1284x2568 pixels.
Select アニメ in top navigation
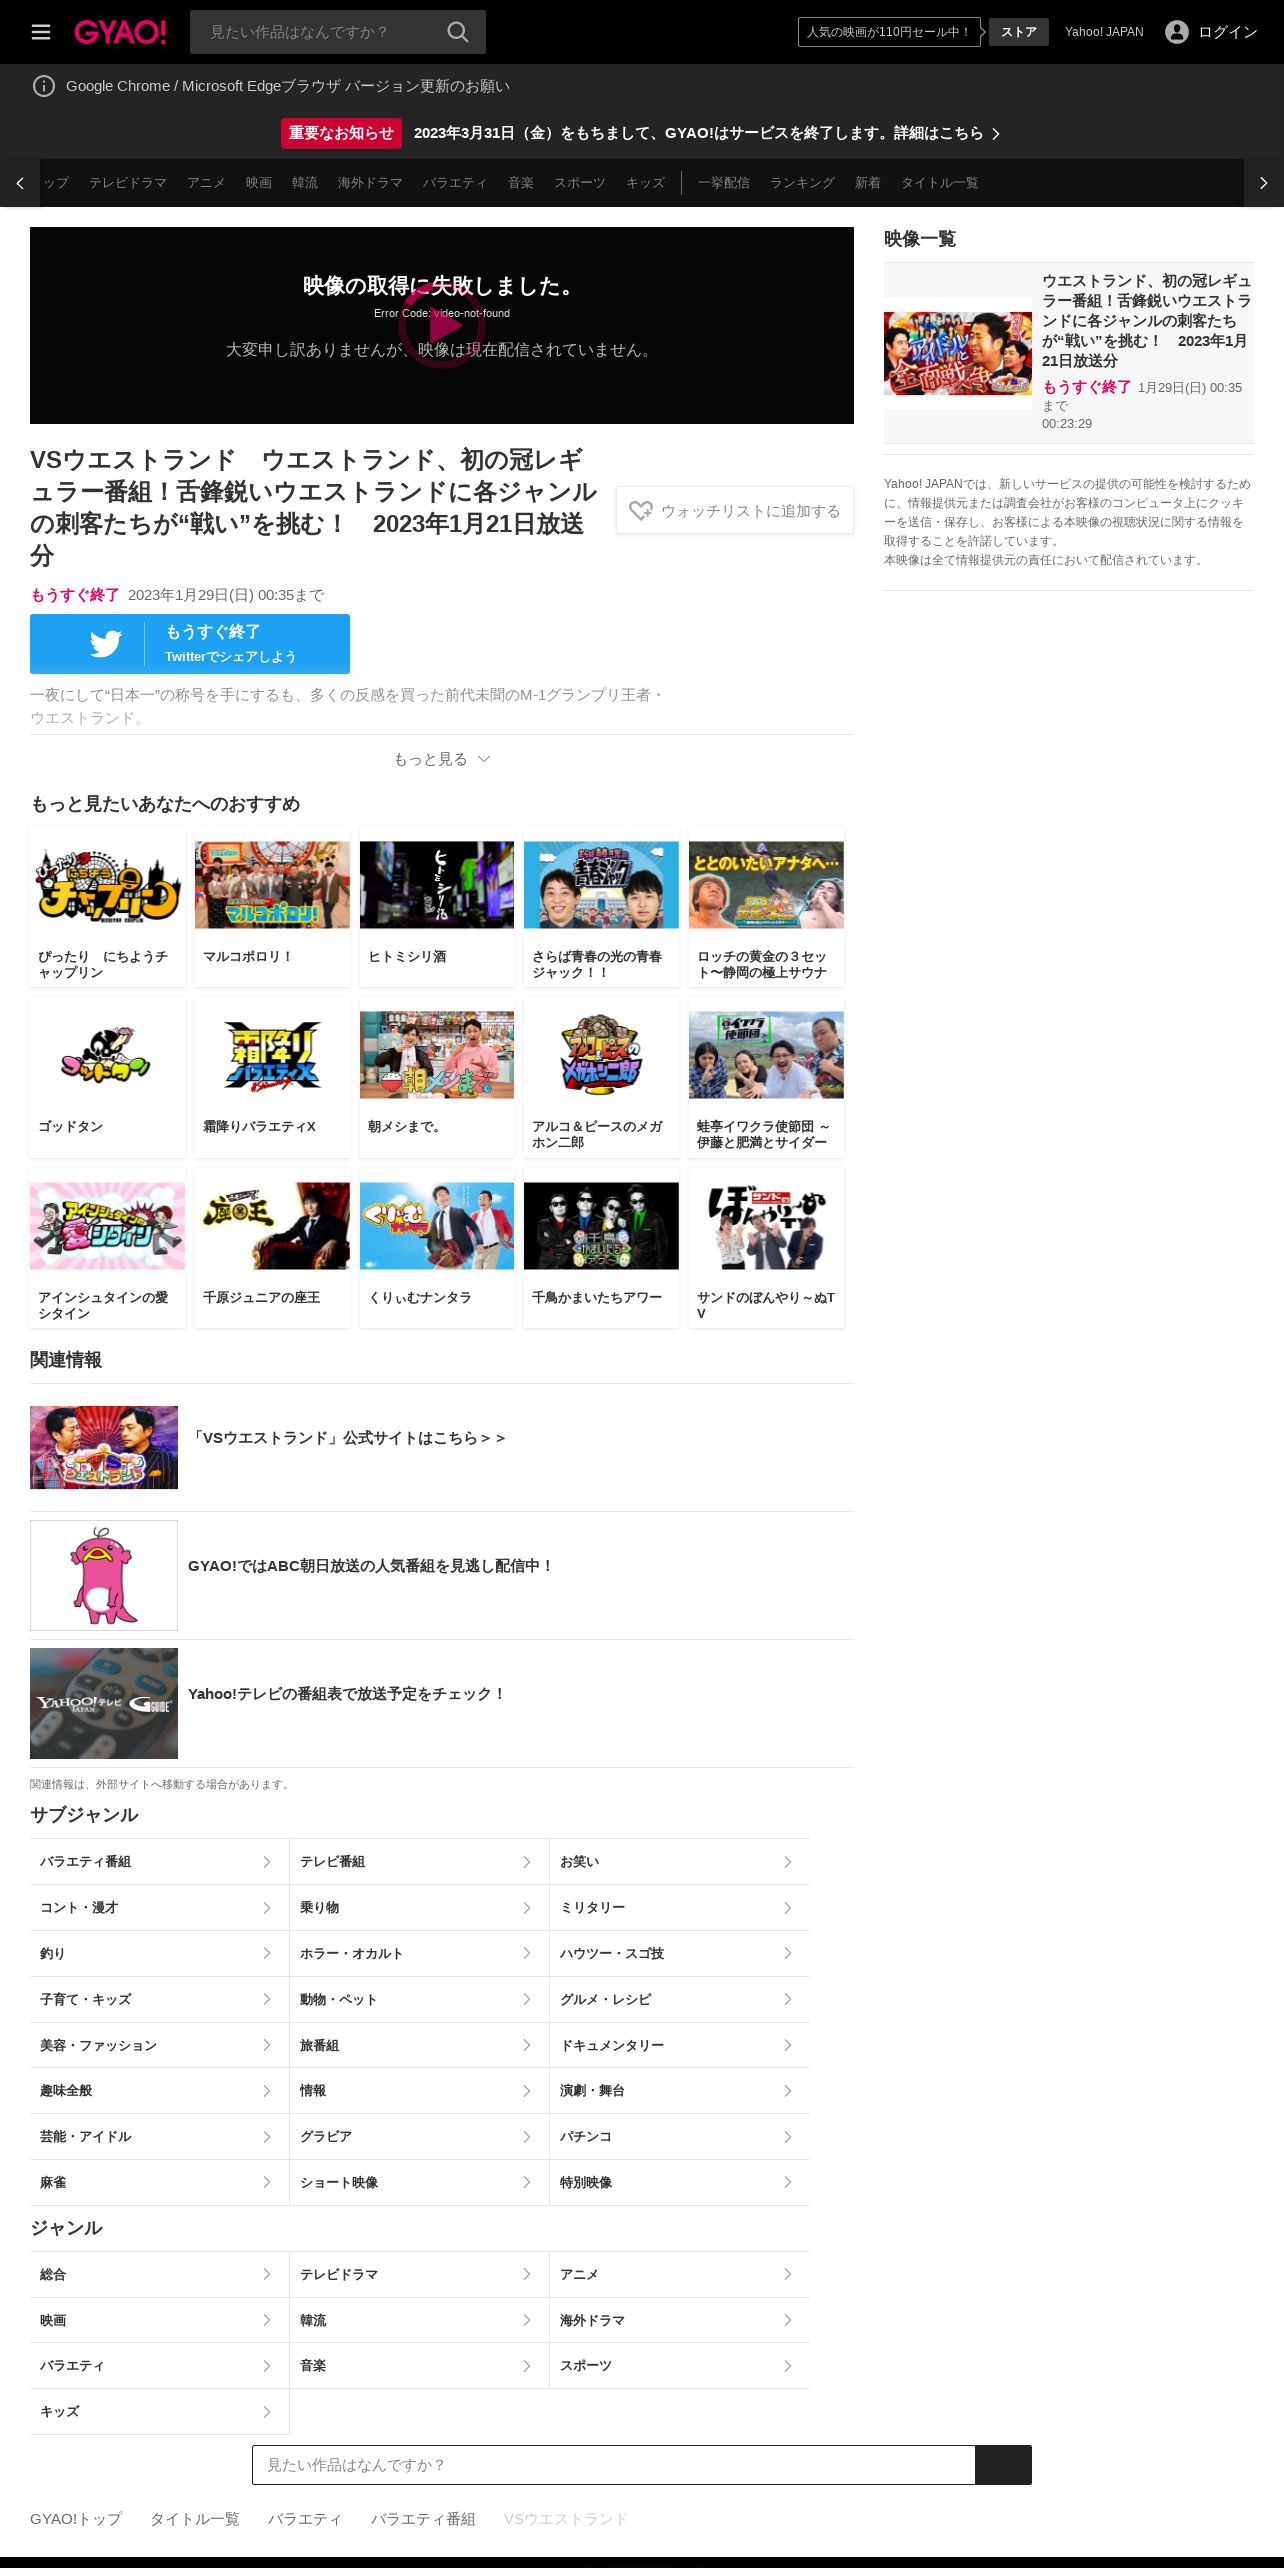click(206, 183)
